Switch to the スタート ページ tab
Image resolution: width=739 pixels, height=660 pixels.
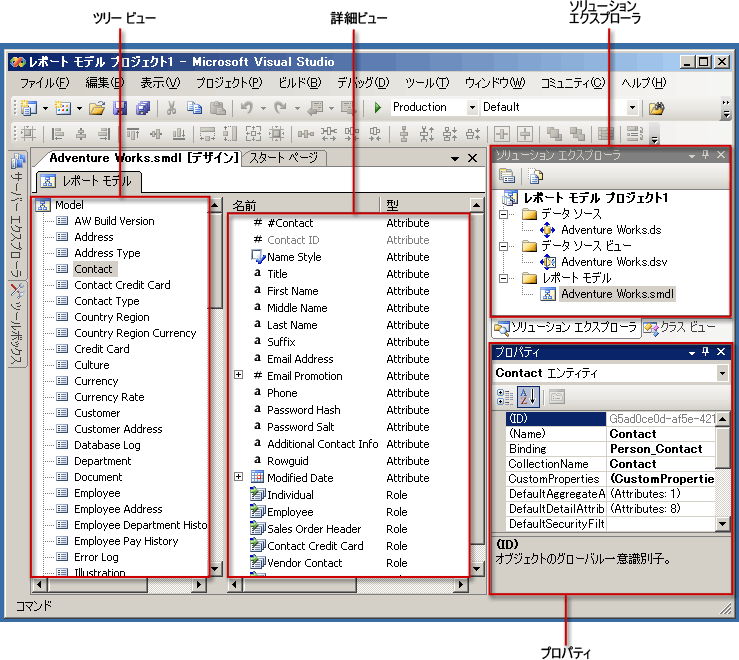point(283,158)
